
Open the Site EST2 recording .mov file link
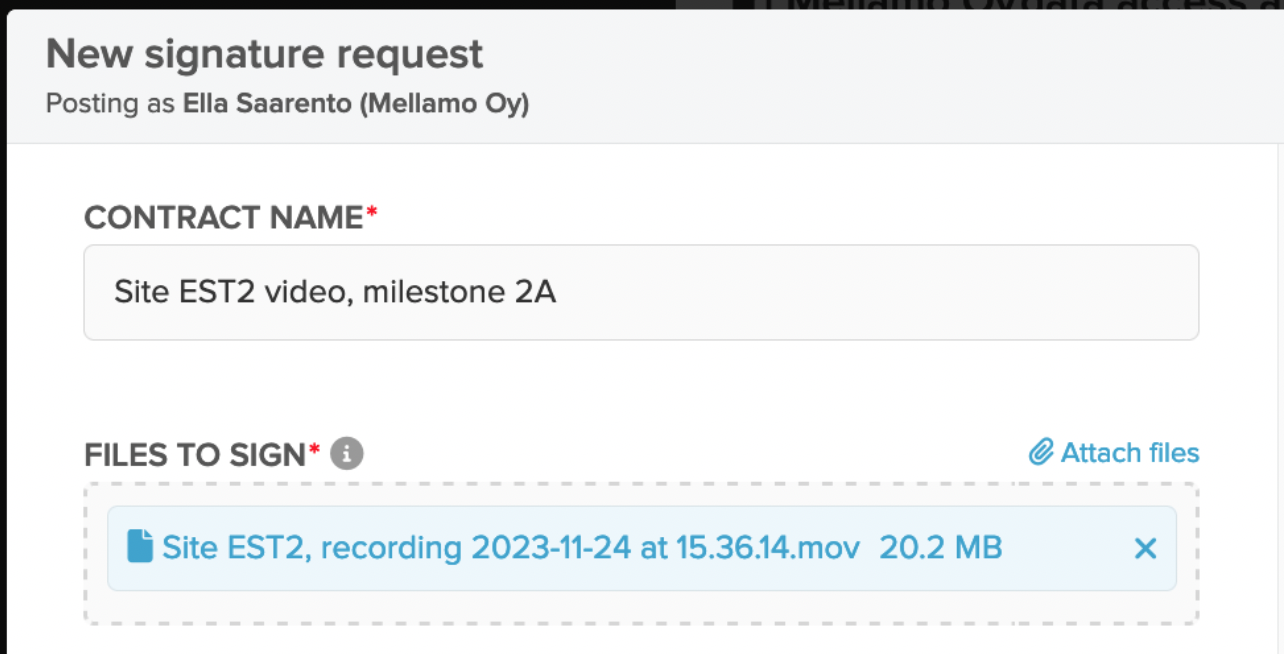(x=511, y=547)
